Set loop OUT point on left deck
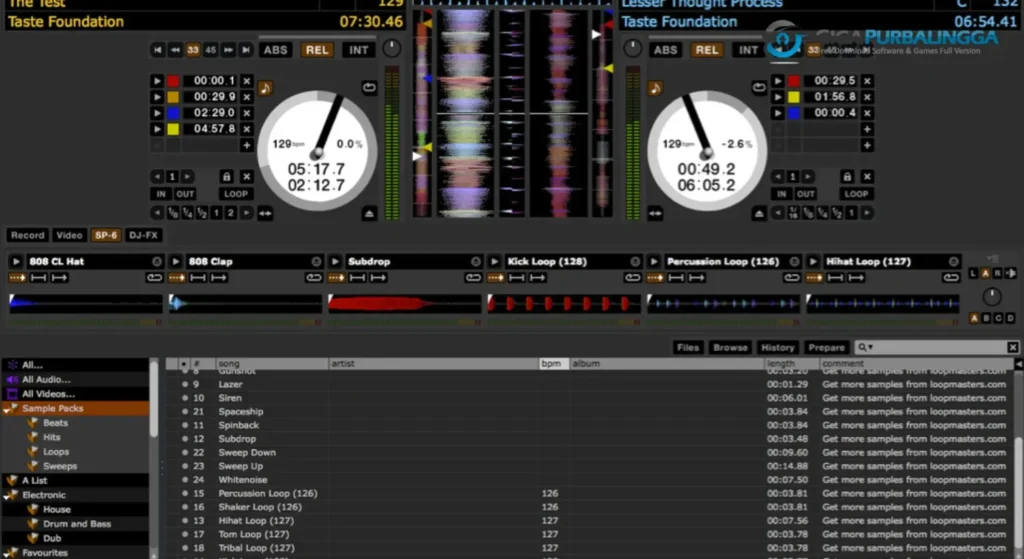The image size is (1024, 559). (x=185, y=194)
